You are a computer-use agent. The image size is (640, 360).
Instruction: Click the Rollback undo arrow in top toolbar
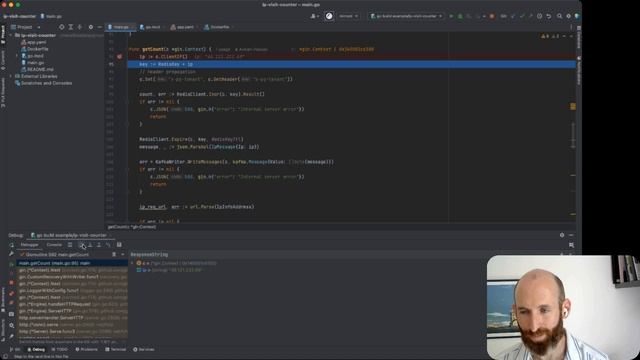pyautogui.click(x=549, y=16)
